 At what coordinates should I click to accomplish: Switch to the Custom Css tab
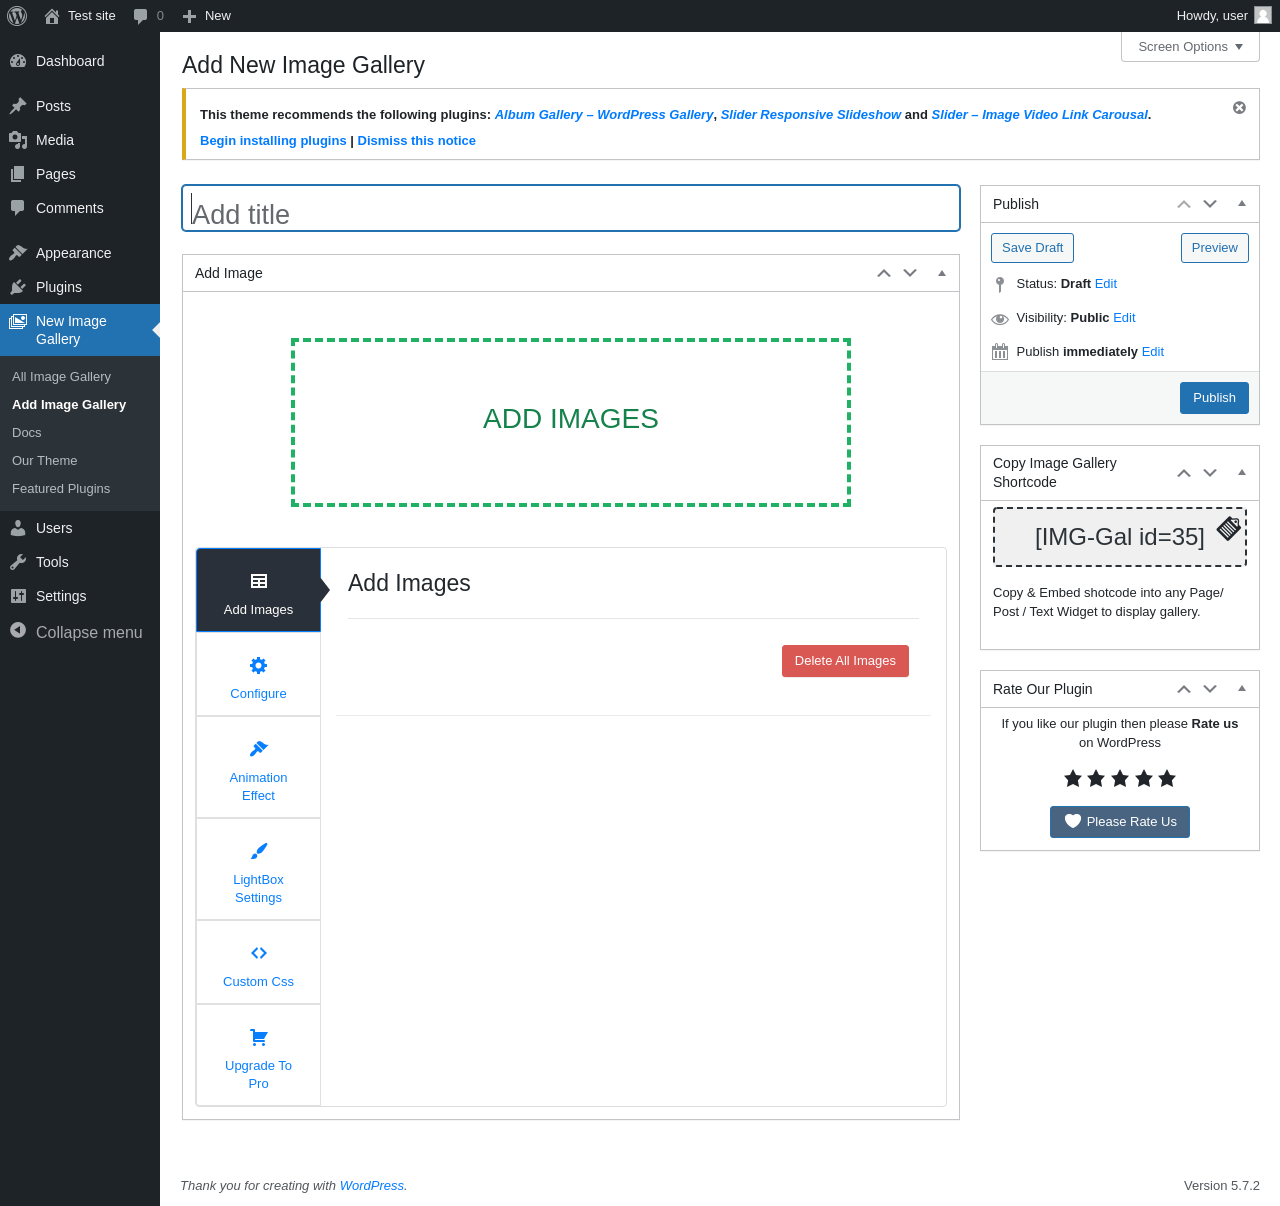pyautogui.click(x=258, y=962)
